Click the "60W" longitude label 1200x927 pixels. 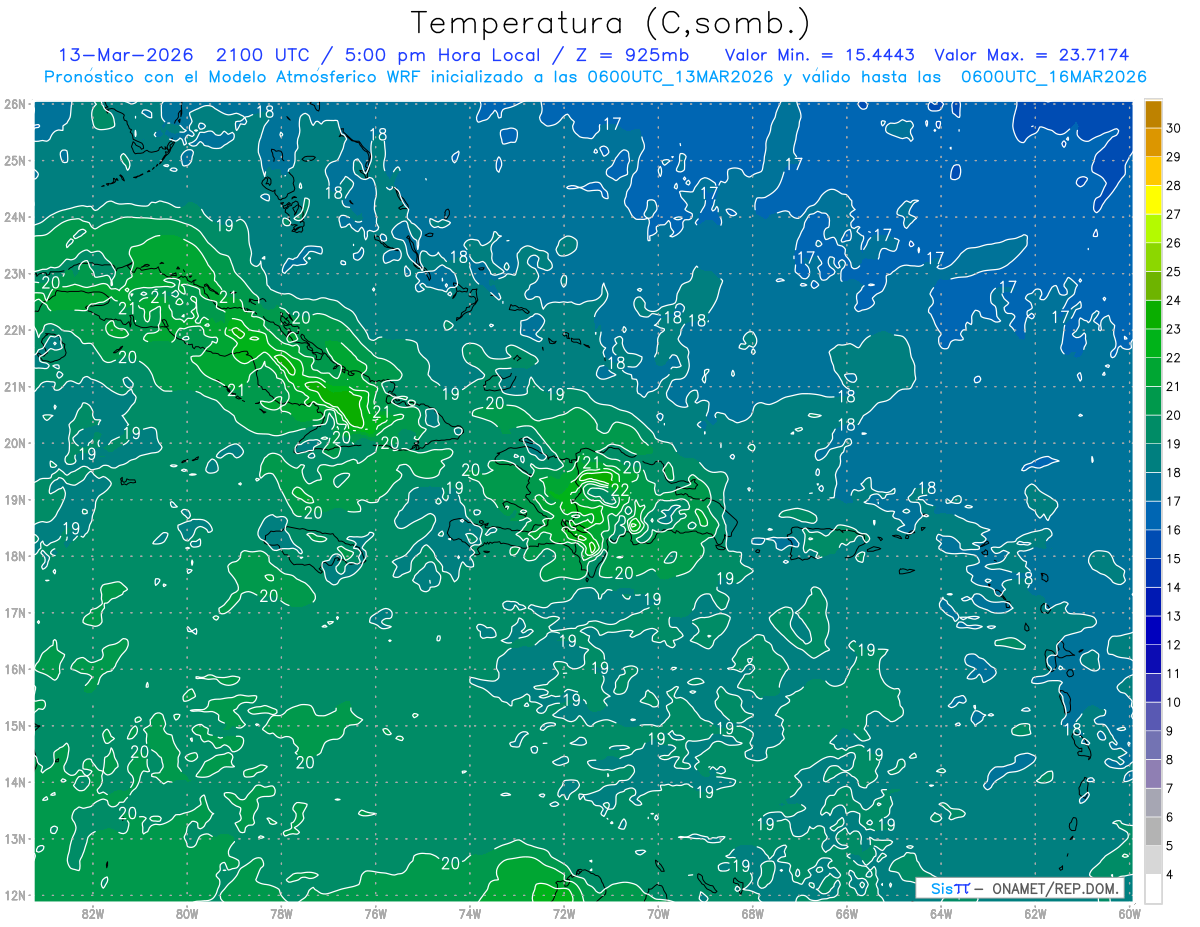coord(1128,913)
